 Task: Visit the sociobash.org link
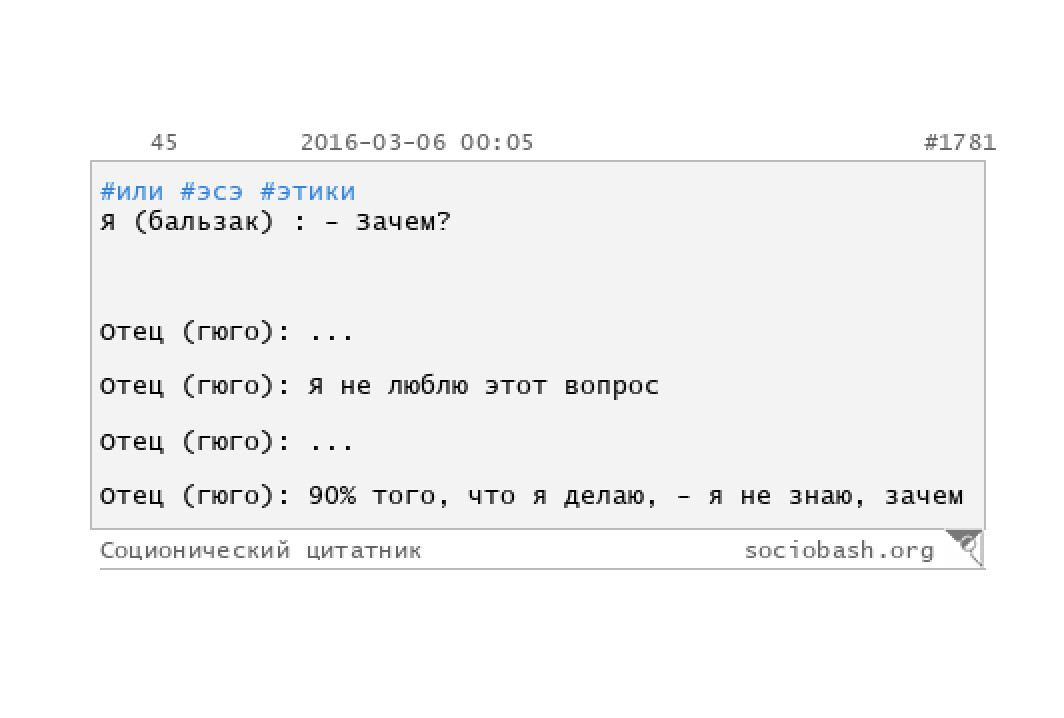[x=839, y=550]
